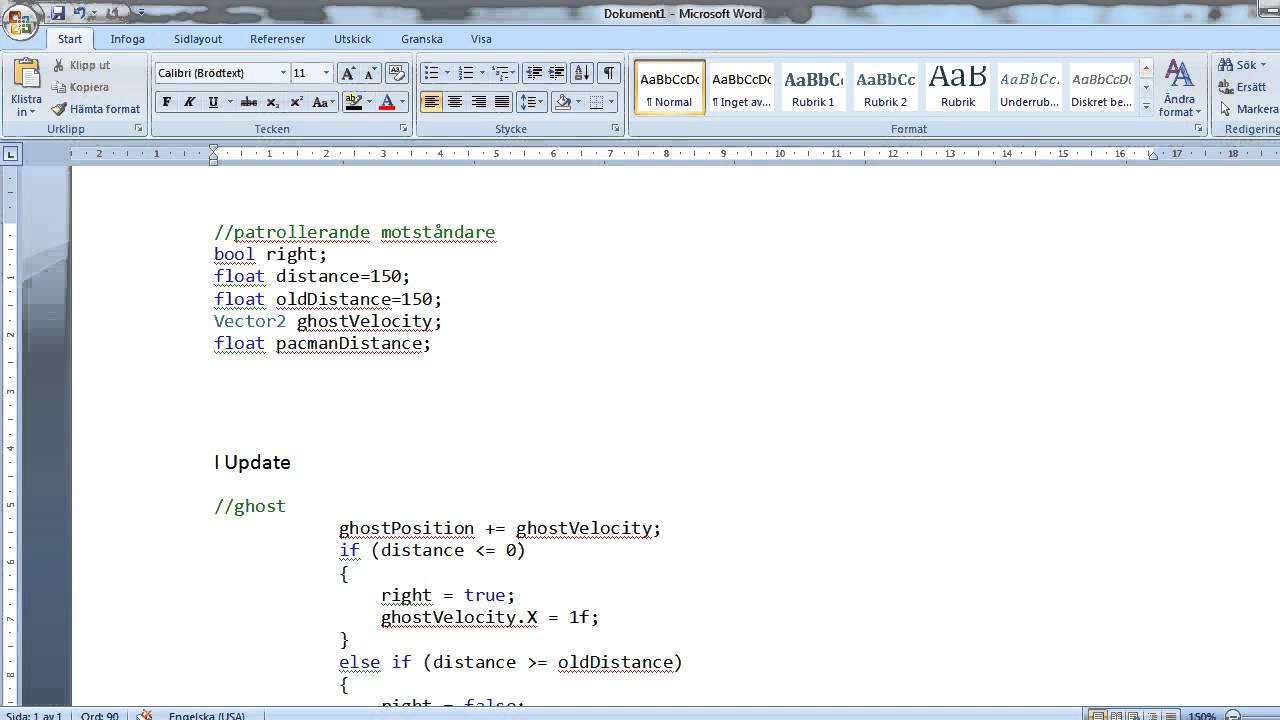Open Sök find tool
The width and height of the screenshot is (1280, 720).
click(x=1243, y=65)
